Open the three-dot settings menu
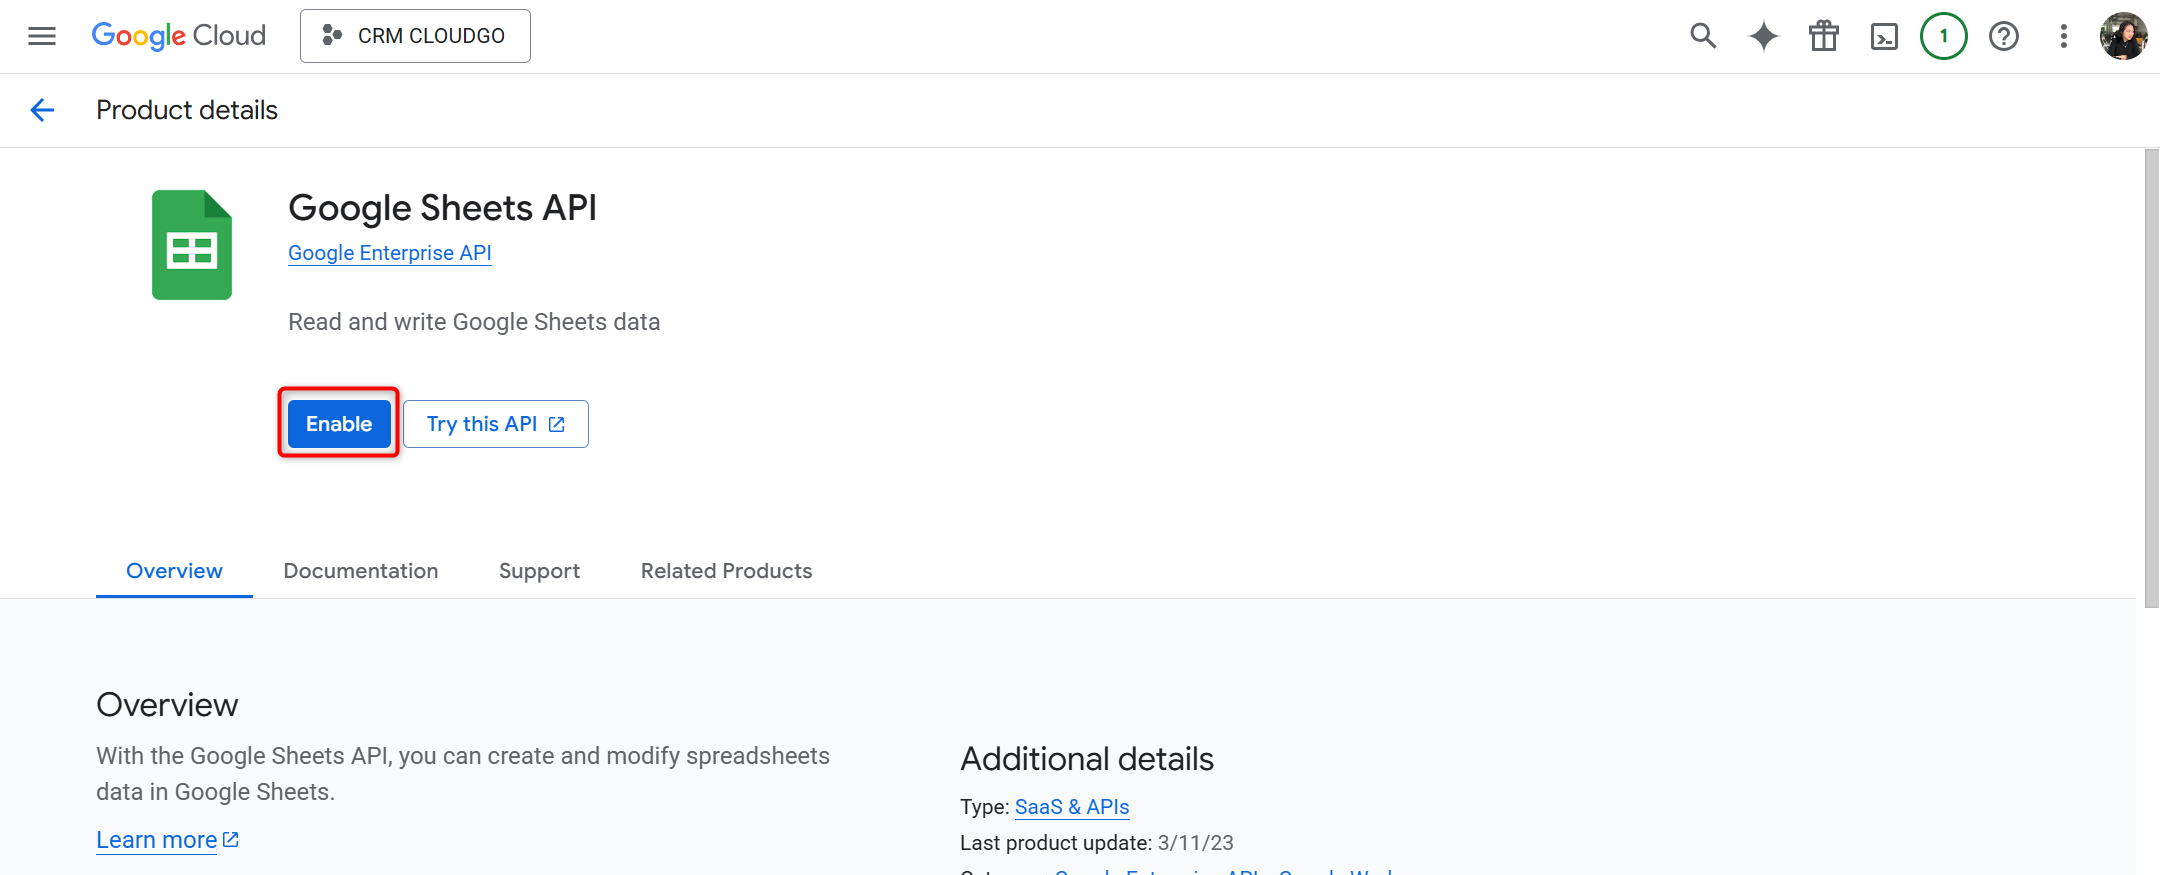The image size is (2160, 875). pos(2063,37)
